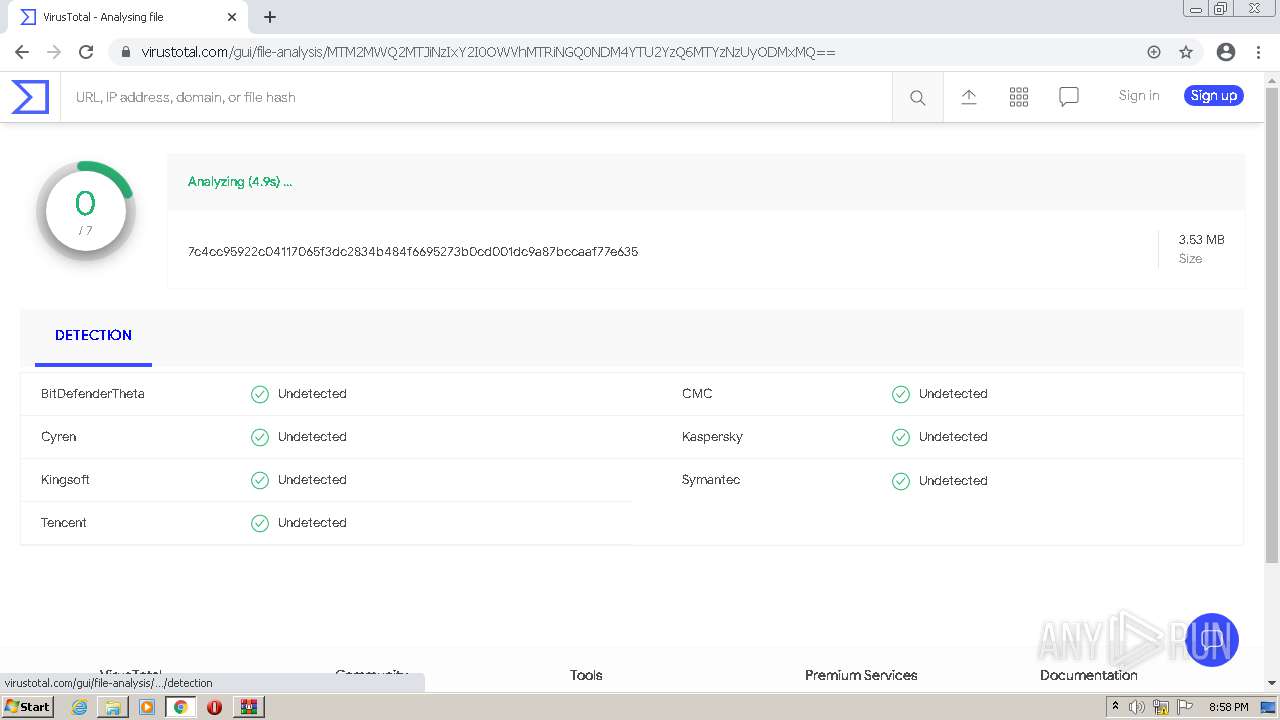Click the Analyzing status text
The width and height of the screenshot is (1280, 720).
[x=240, y=182]
